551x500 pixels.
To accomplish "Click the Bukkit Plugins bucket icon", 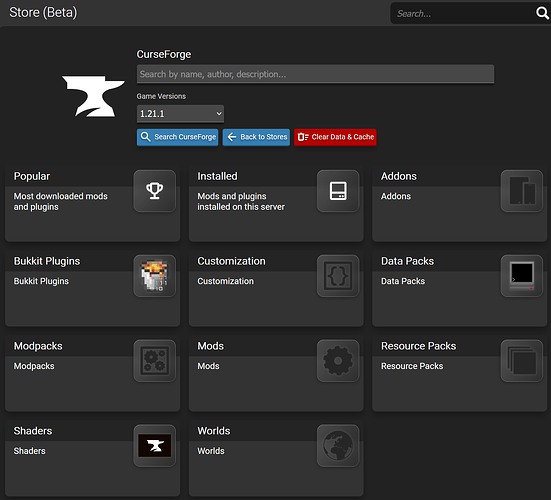I will click(x=155, y=276).
